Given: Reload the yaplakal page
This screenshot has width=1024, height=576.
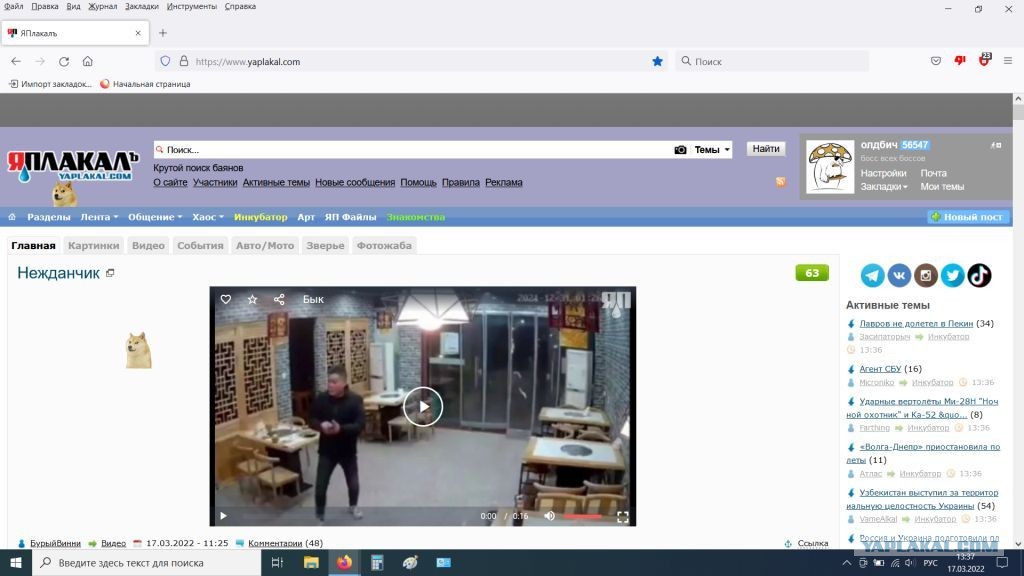Looking at the screenshot, I should click(x=64, y=61).
